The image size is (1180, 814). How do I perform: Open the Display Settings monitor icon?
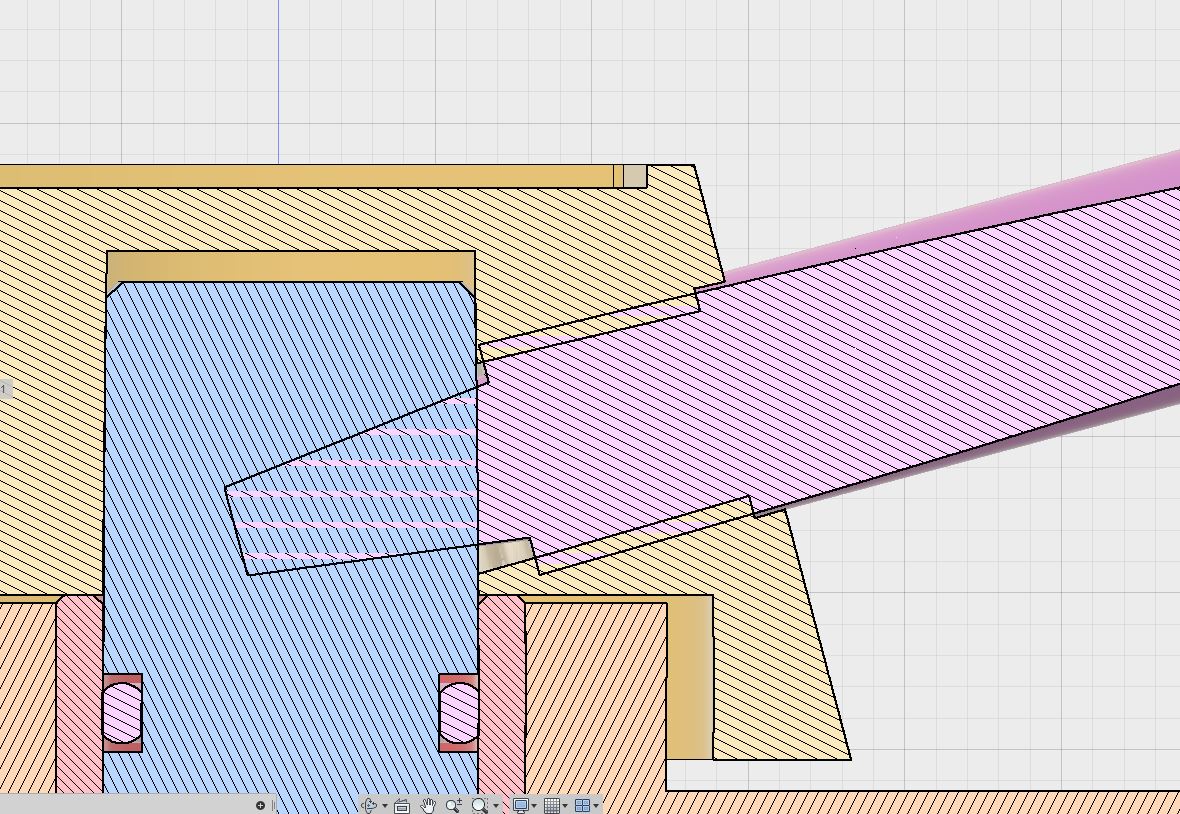521,806
